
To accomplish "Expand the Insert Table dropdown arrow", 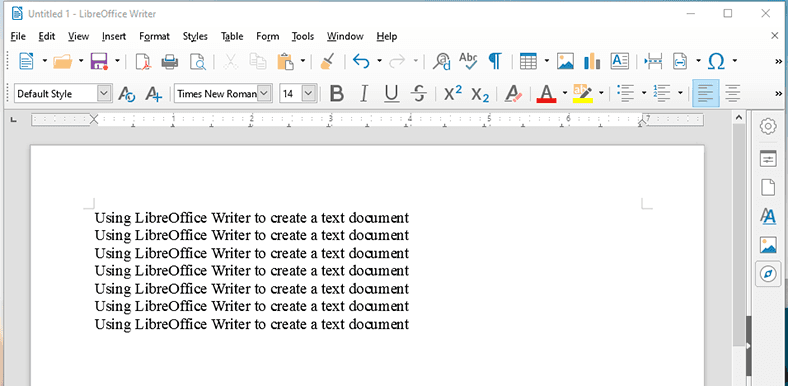I will coord(546,61).
